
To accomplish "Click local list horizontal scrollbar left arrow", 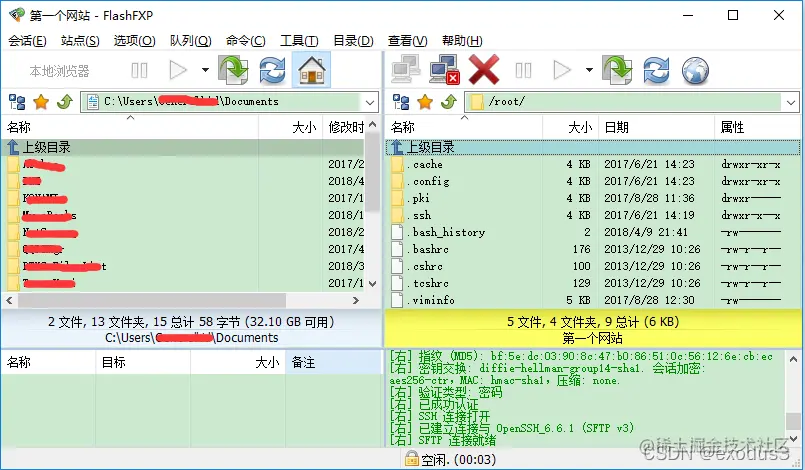I will pyautogui.click(x=10, y=300).
